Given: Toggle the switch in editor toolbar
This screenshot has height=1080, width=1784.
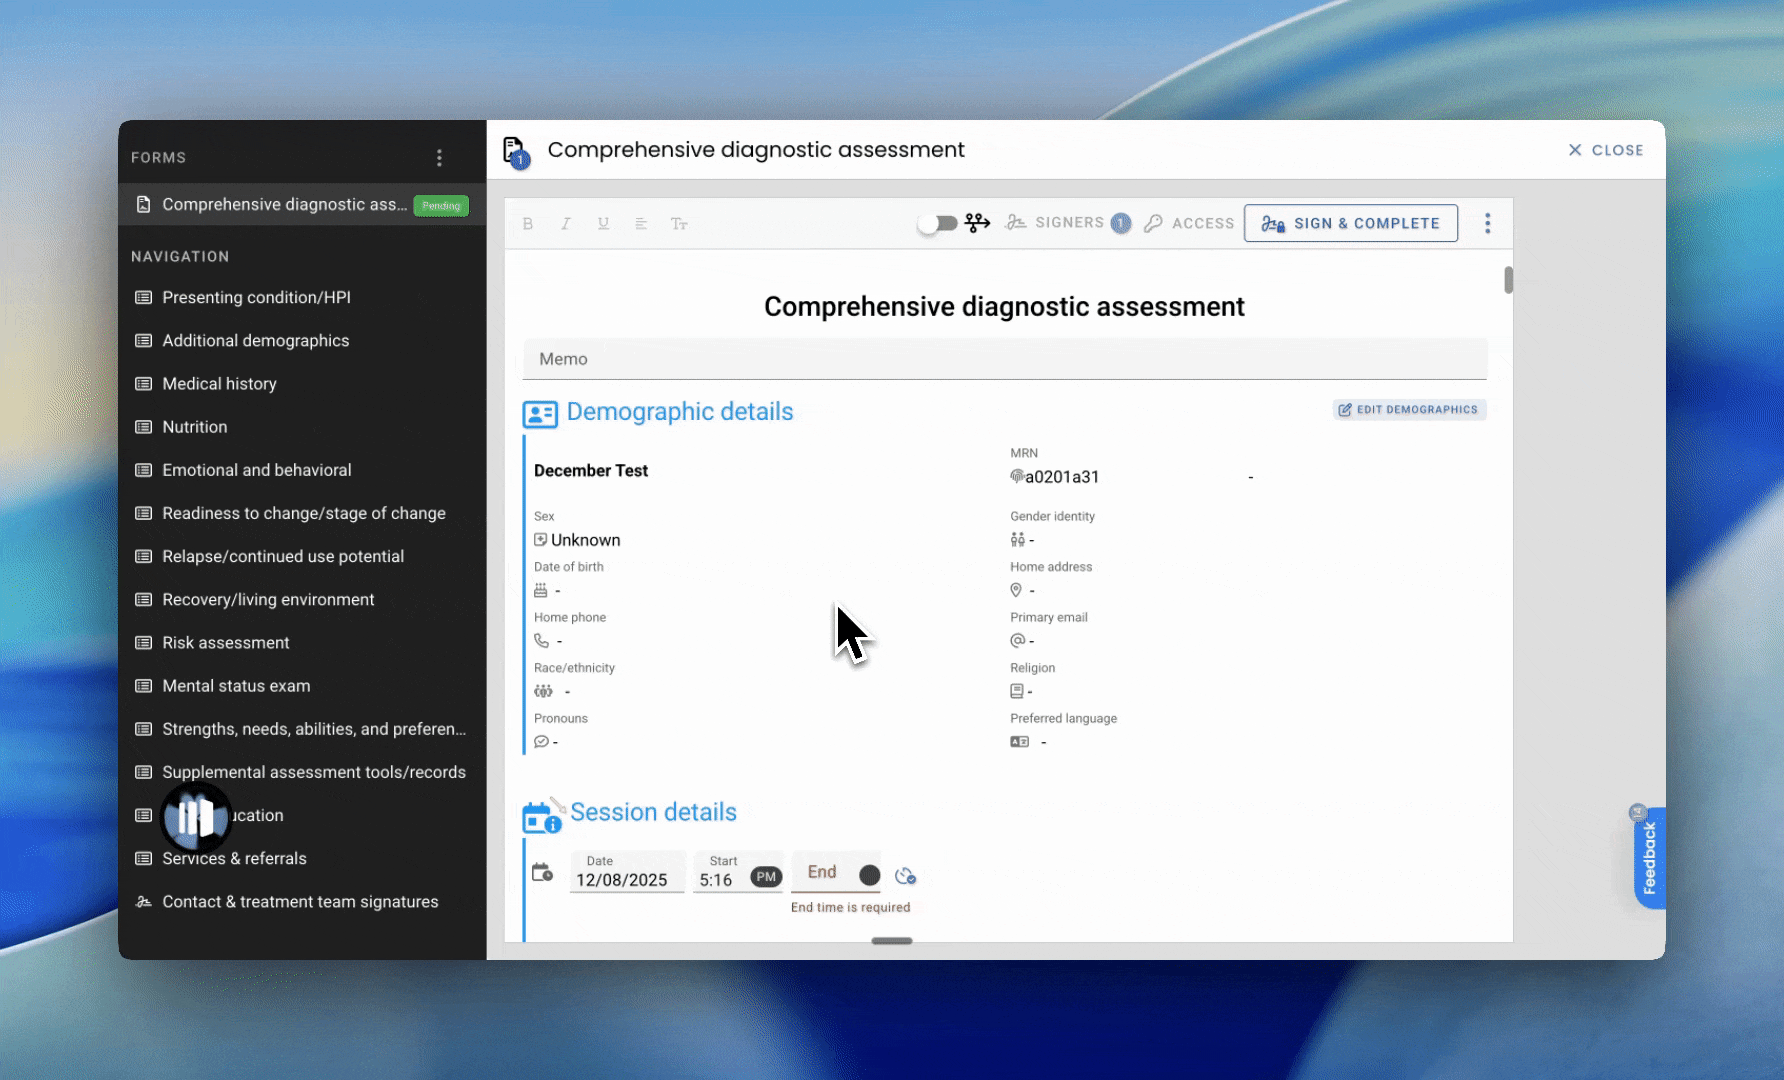Looking at the screenshot, I should click(937, 224).
